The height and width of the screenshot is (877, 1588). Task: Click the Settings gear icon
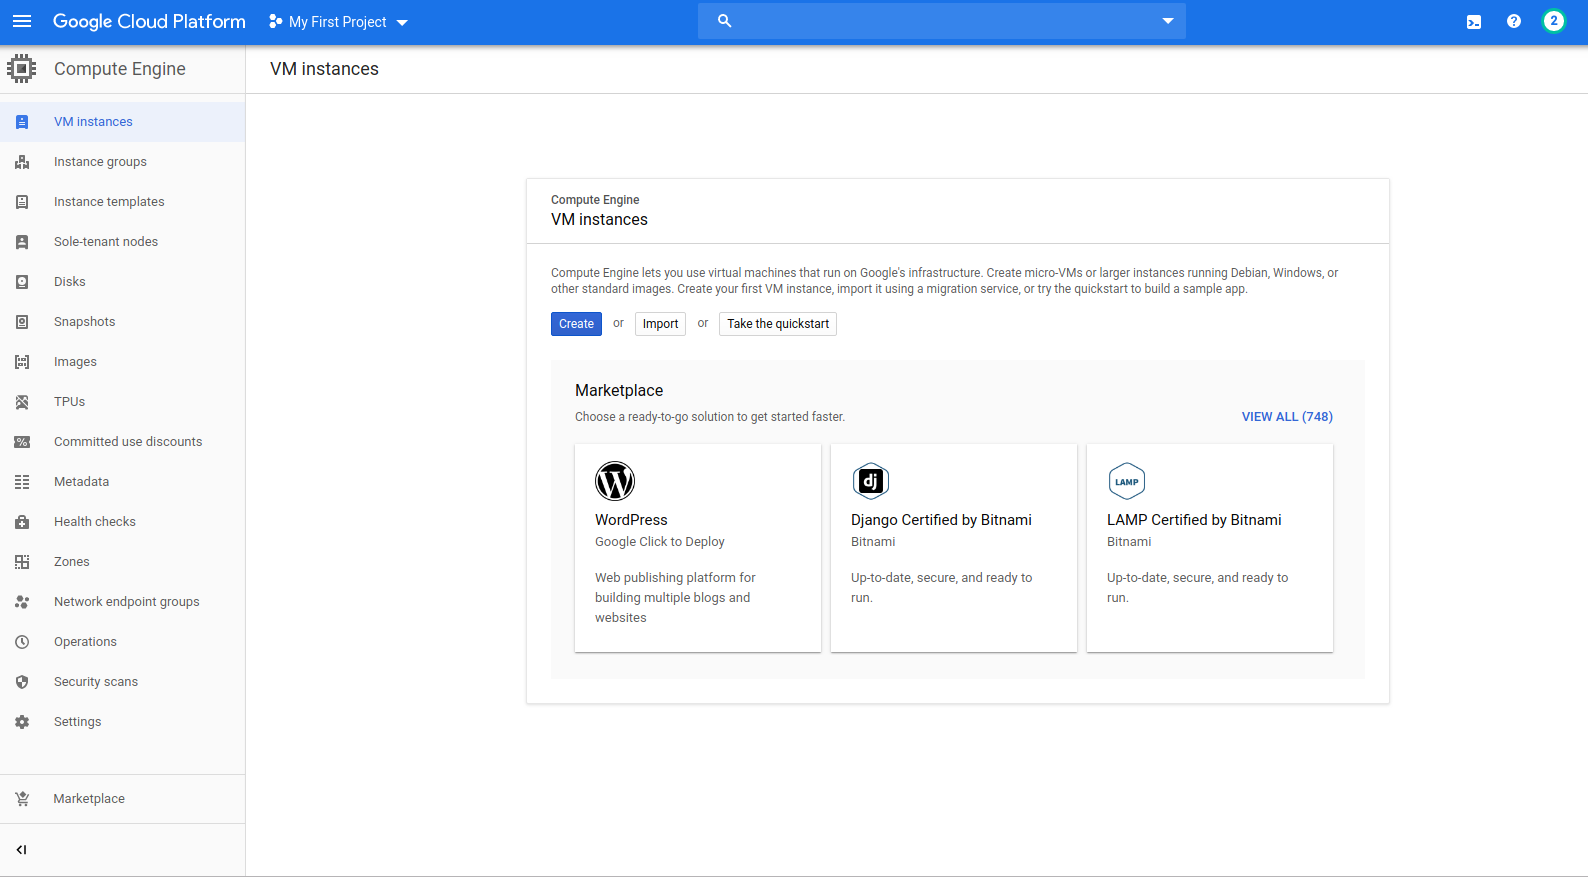point(22,722)
